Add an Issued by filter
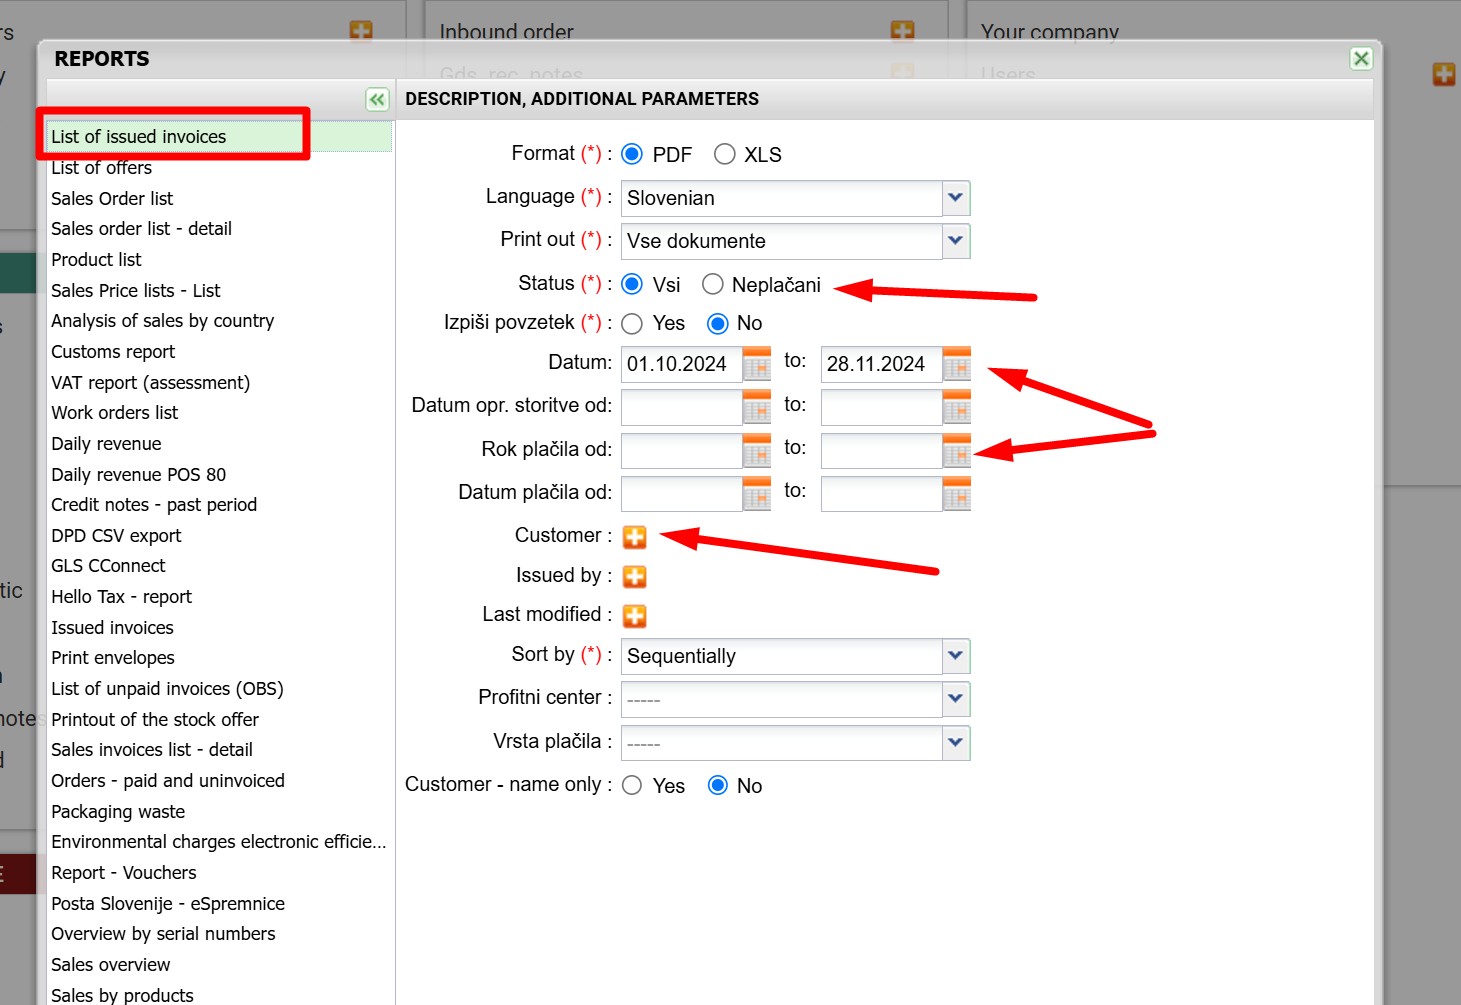 [x=634, y=577]
